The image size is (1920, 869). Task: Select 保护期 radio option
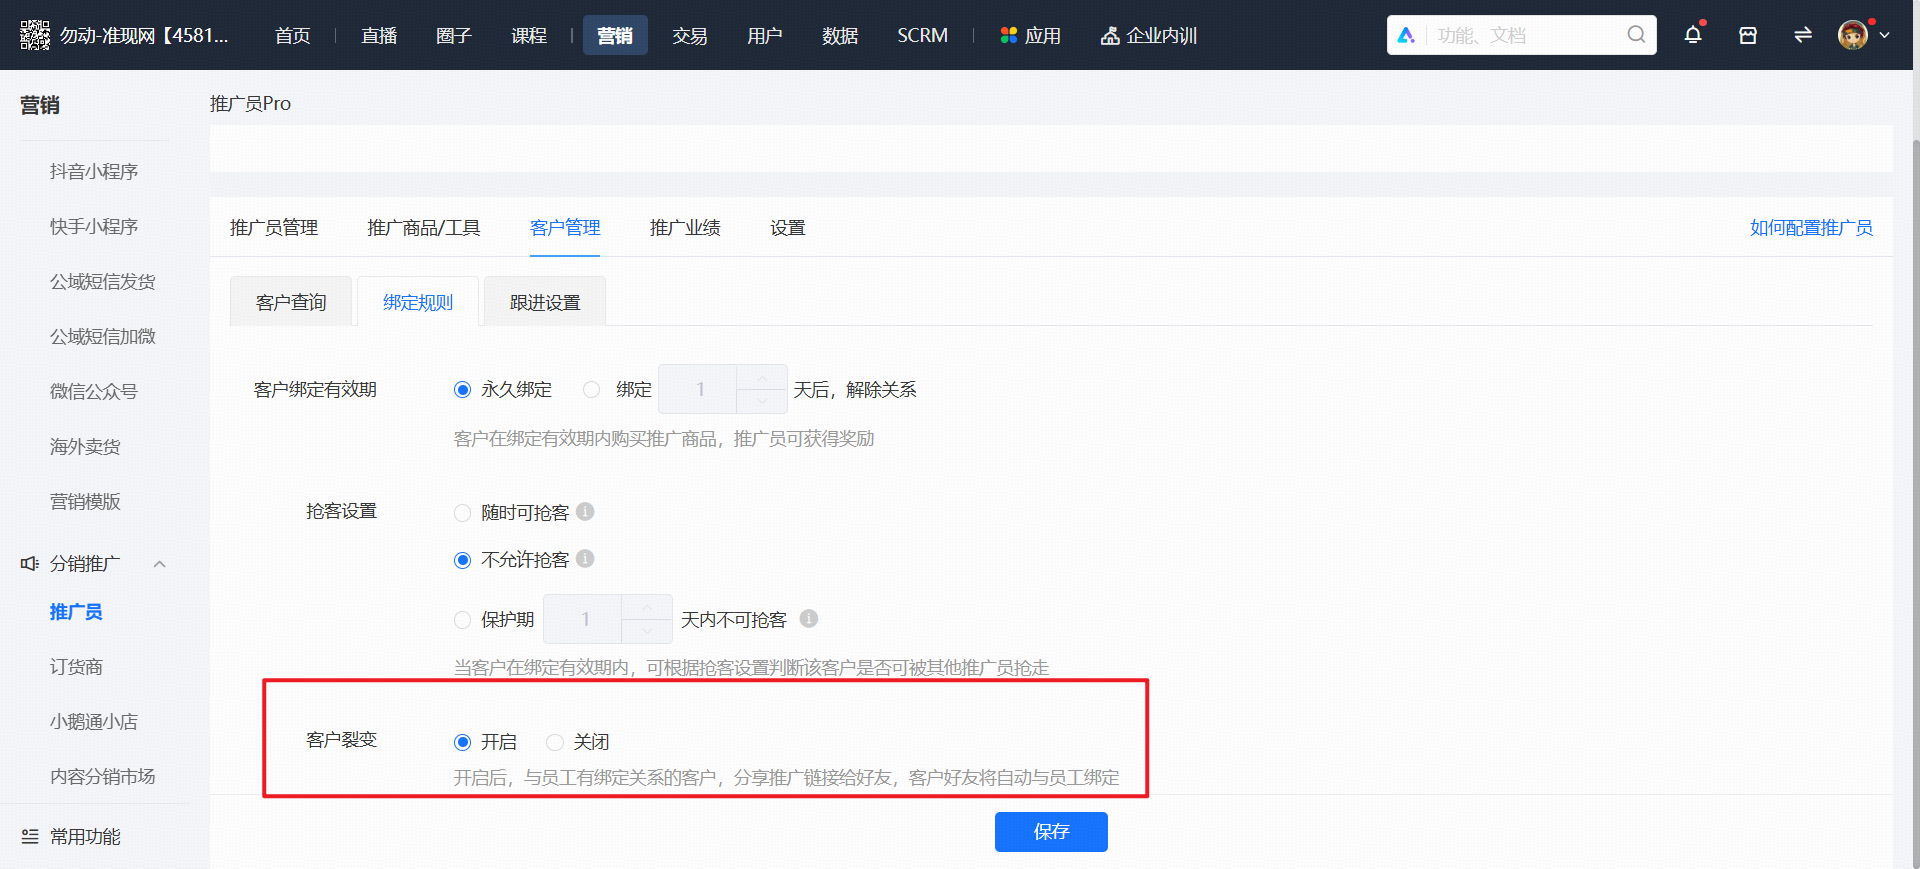coord(462,620)
